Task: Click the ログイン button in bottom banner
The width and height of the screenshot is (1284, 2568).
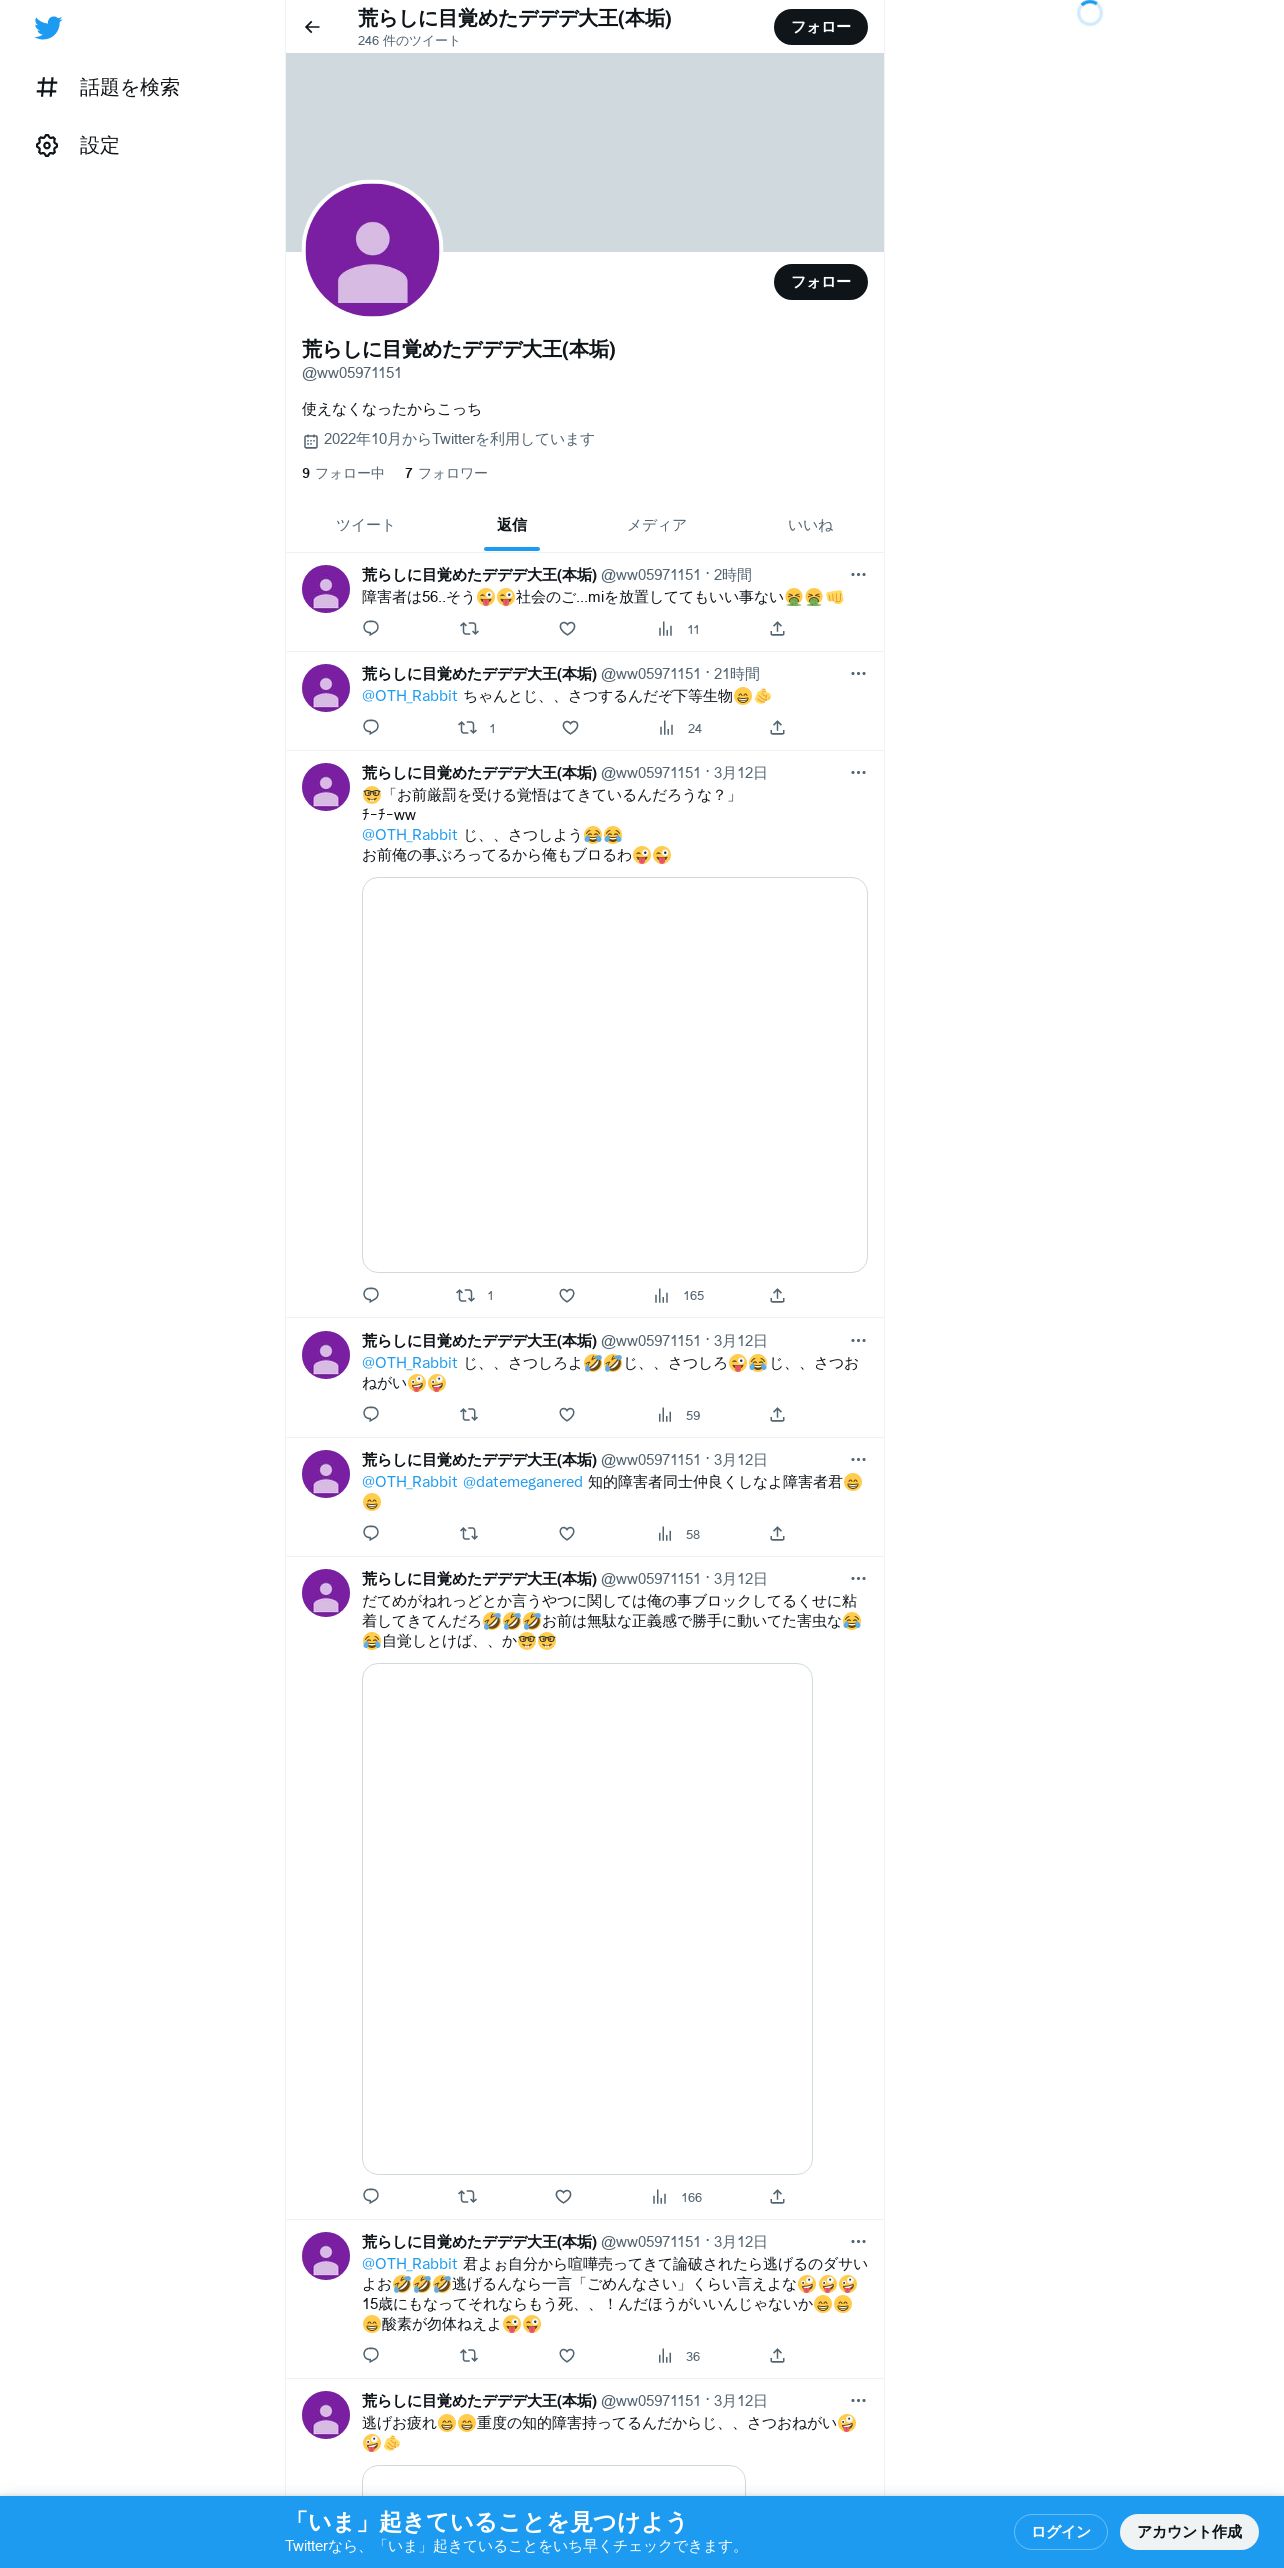Action: tap(1060, 2532)
